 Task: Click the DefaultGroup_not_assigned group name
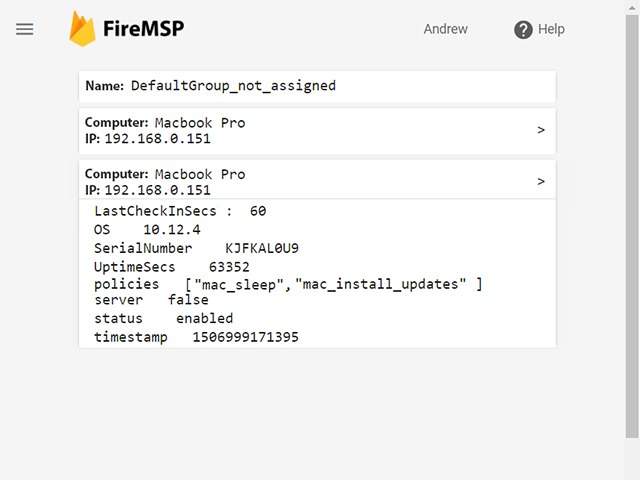233,86
